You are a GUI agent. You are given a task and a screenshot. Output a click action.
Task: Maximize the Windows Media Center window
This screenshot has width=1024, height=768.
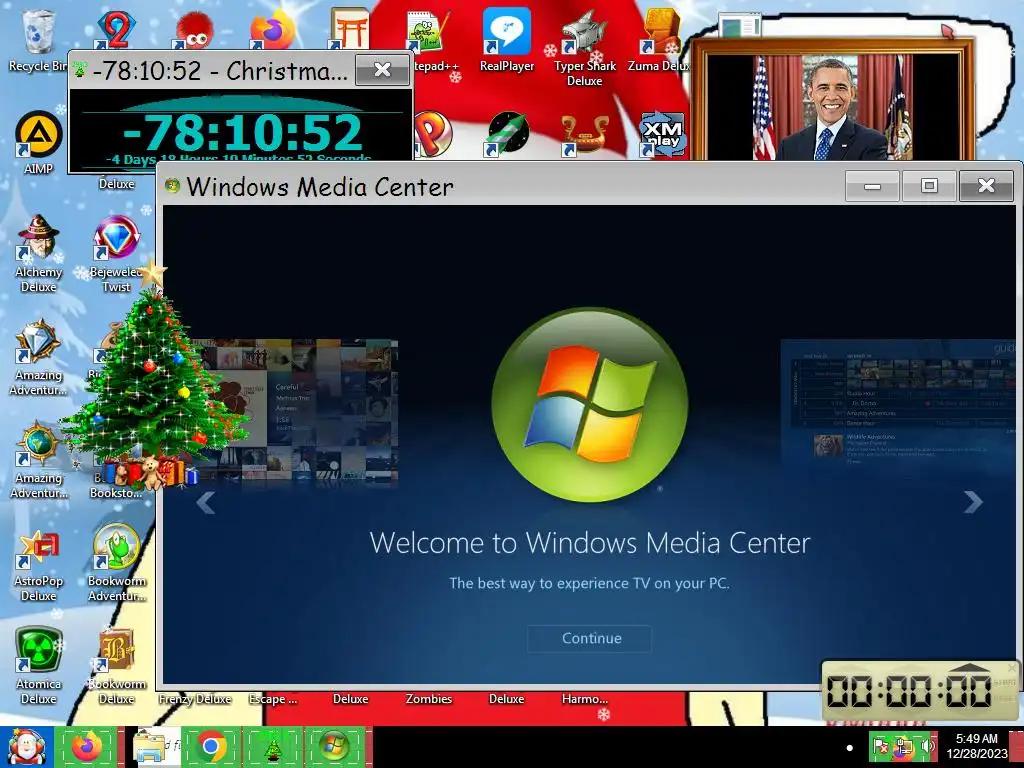point(929,186)
